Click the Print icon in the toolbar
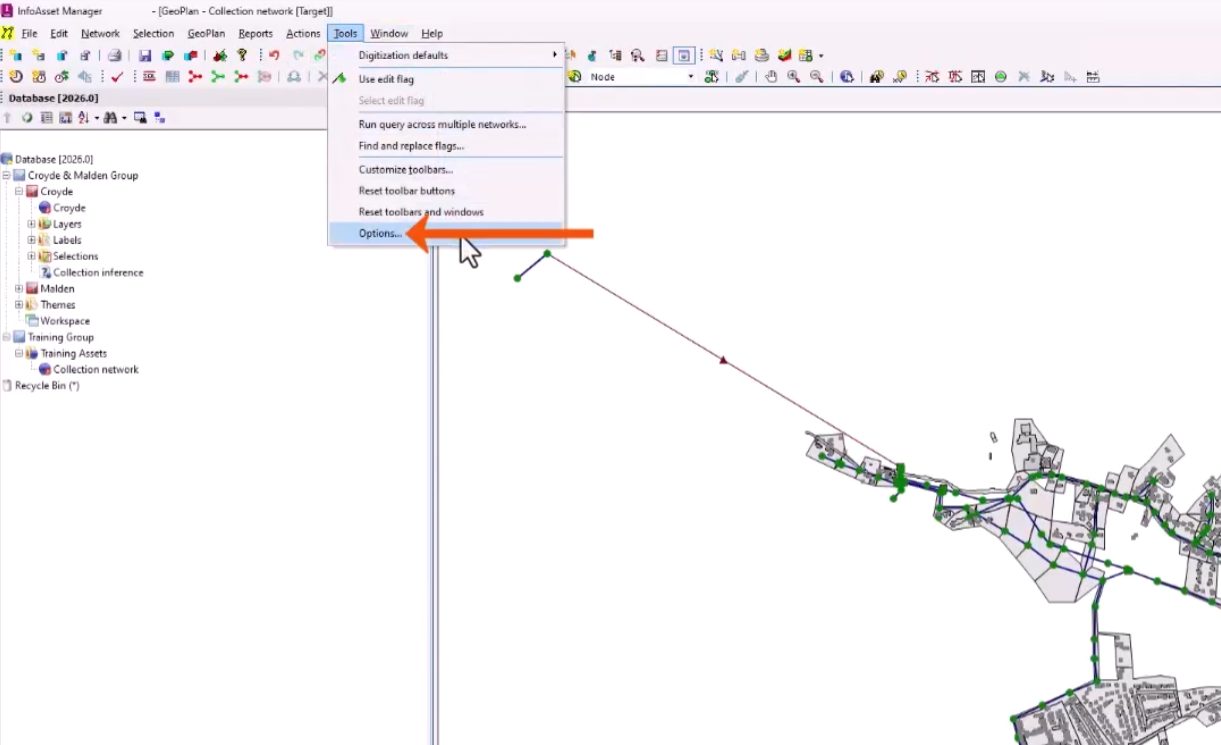1221x745 pixels. [x=115, y=56]
